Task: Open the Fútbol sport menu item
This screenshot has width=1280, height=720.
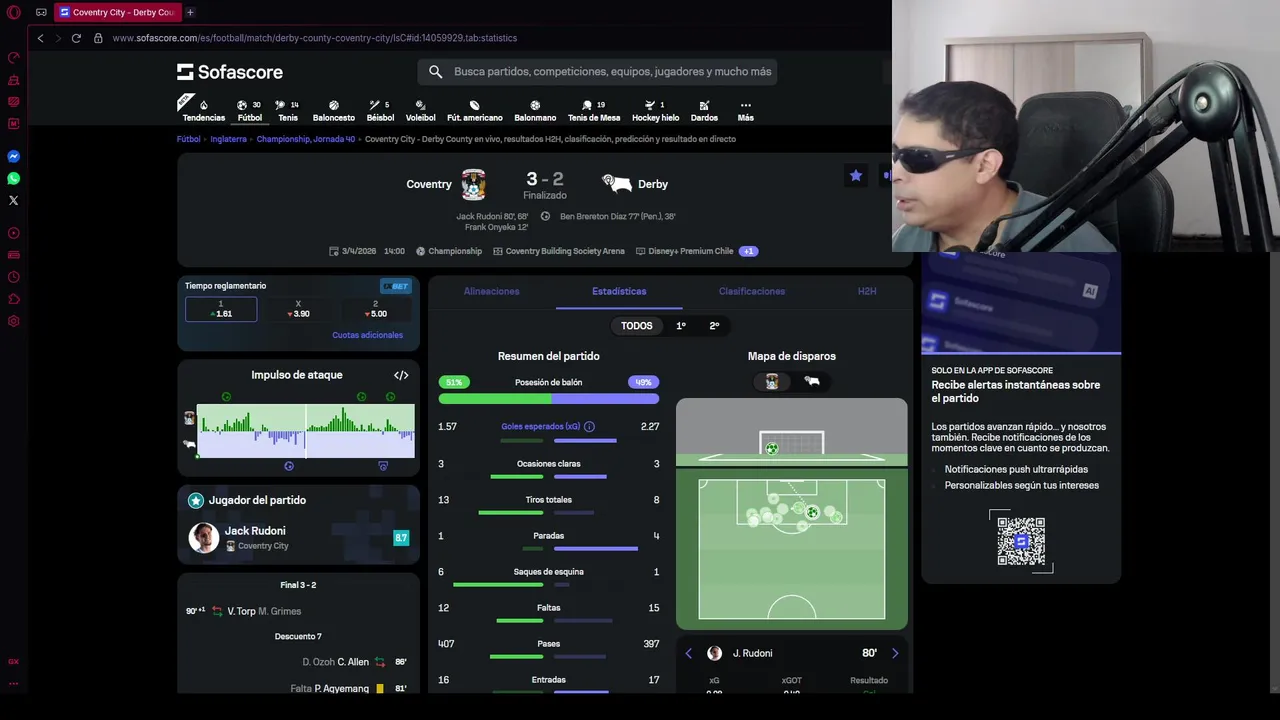Action: coord(250,110)
